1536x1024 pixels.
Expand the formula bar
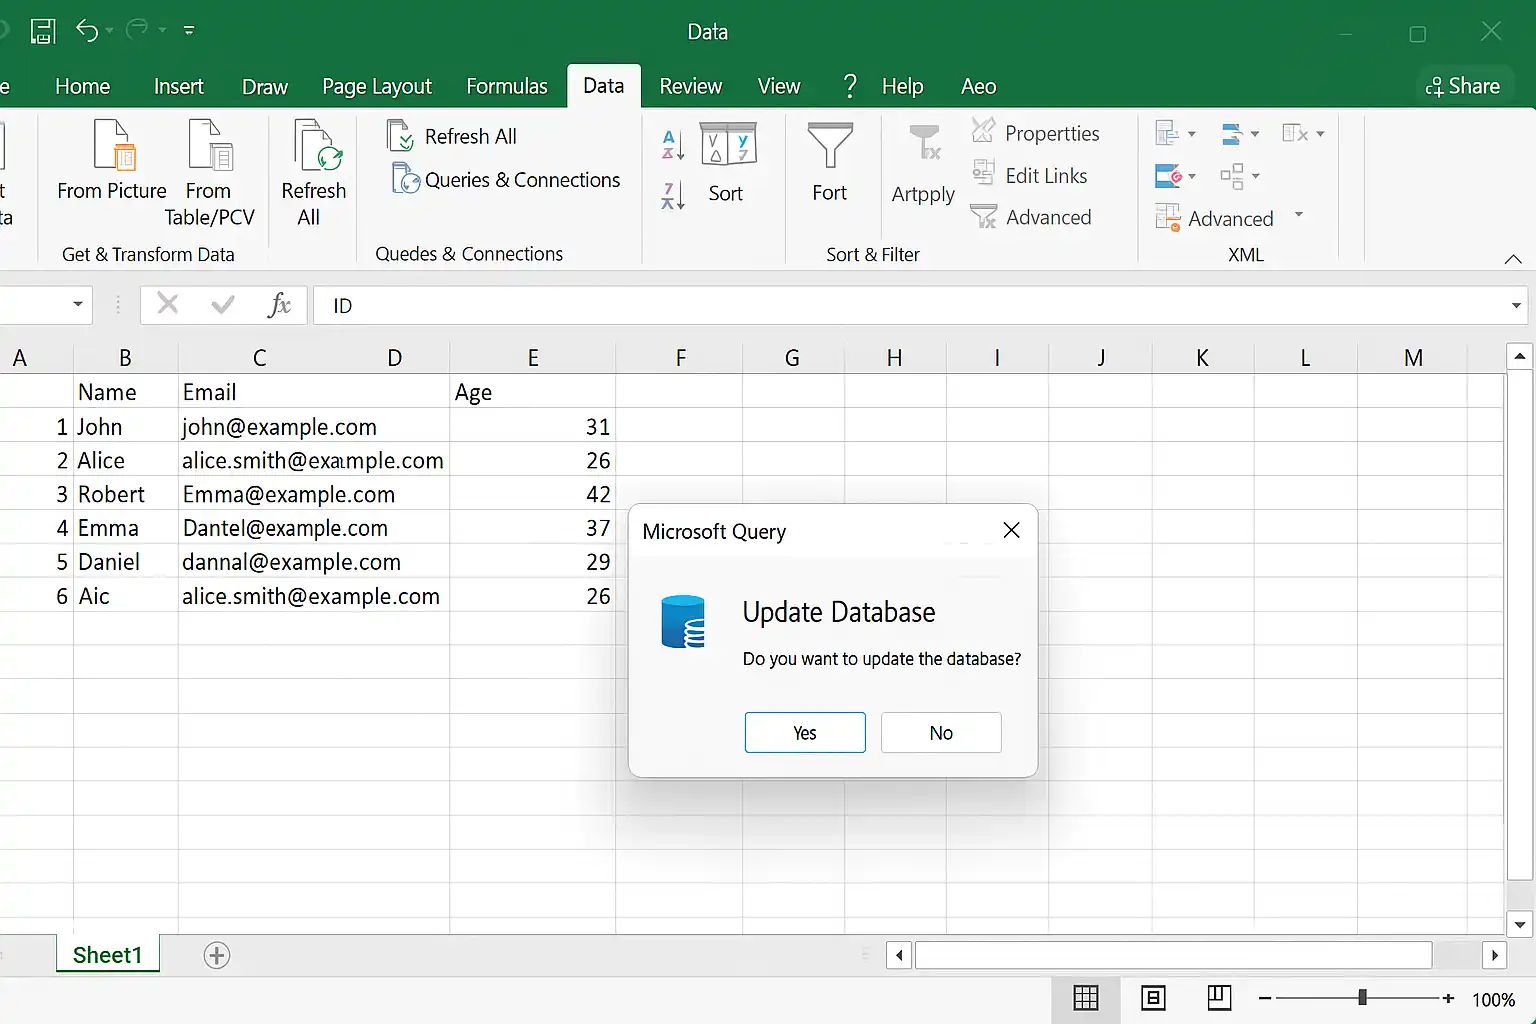click(1517, 305)
